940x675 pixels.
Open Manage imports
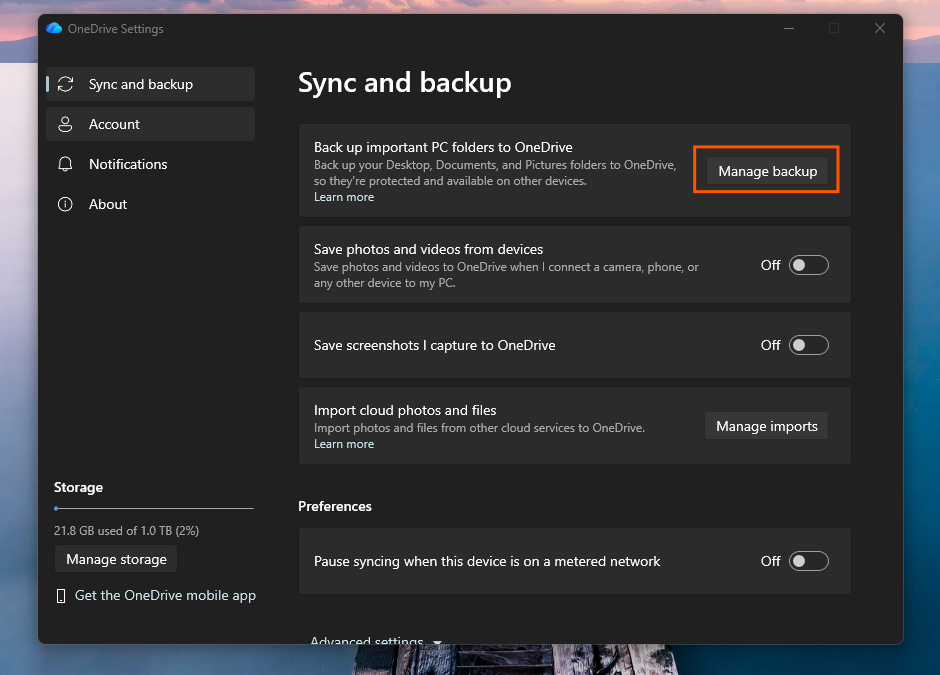point(766,426)
